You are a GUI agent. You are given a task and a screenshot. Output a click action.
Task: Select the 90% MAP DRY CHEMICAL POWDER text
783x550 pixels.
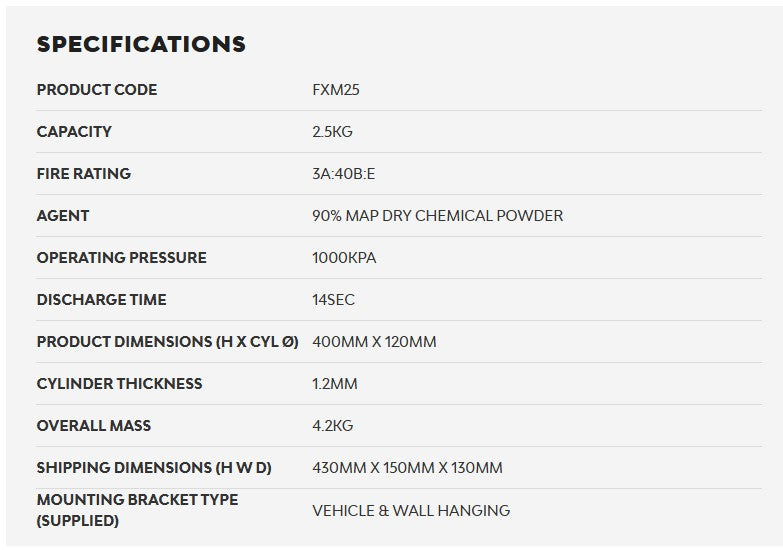[x=437, y=216]
